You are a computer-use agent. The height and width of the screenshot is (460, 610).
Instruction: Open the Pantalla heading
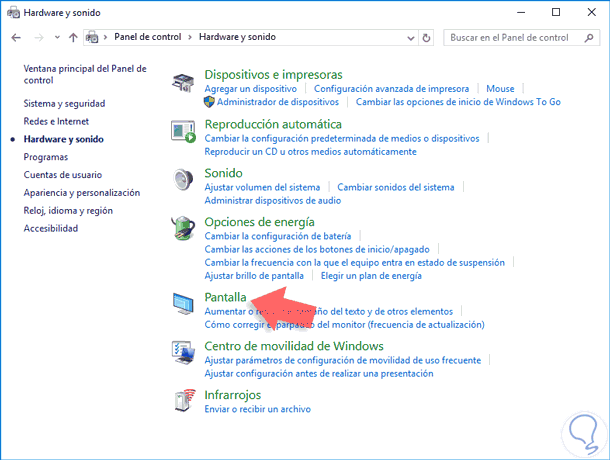[225, 297]
